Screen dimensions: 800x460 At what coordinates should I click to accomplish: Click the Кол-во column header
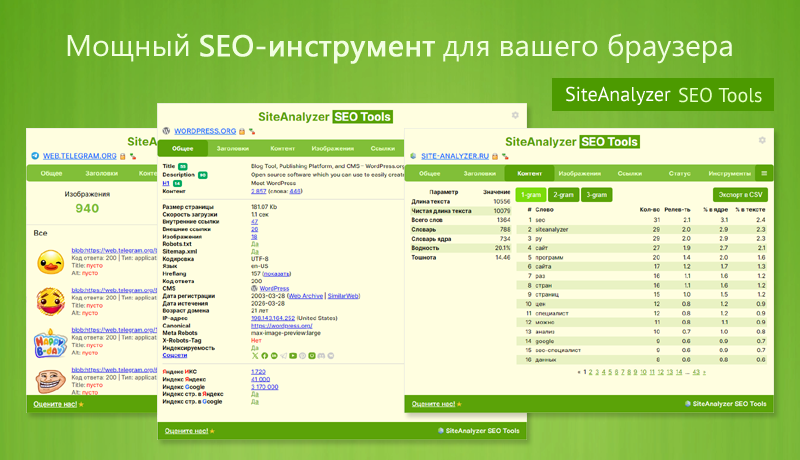point(649,210)
